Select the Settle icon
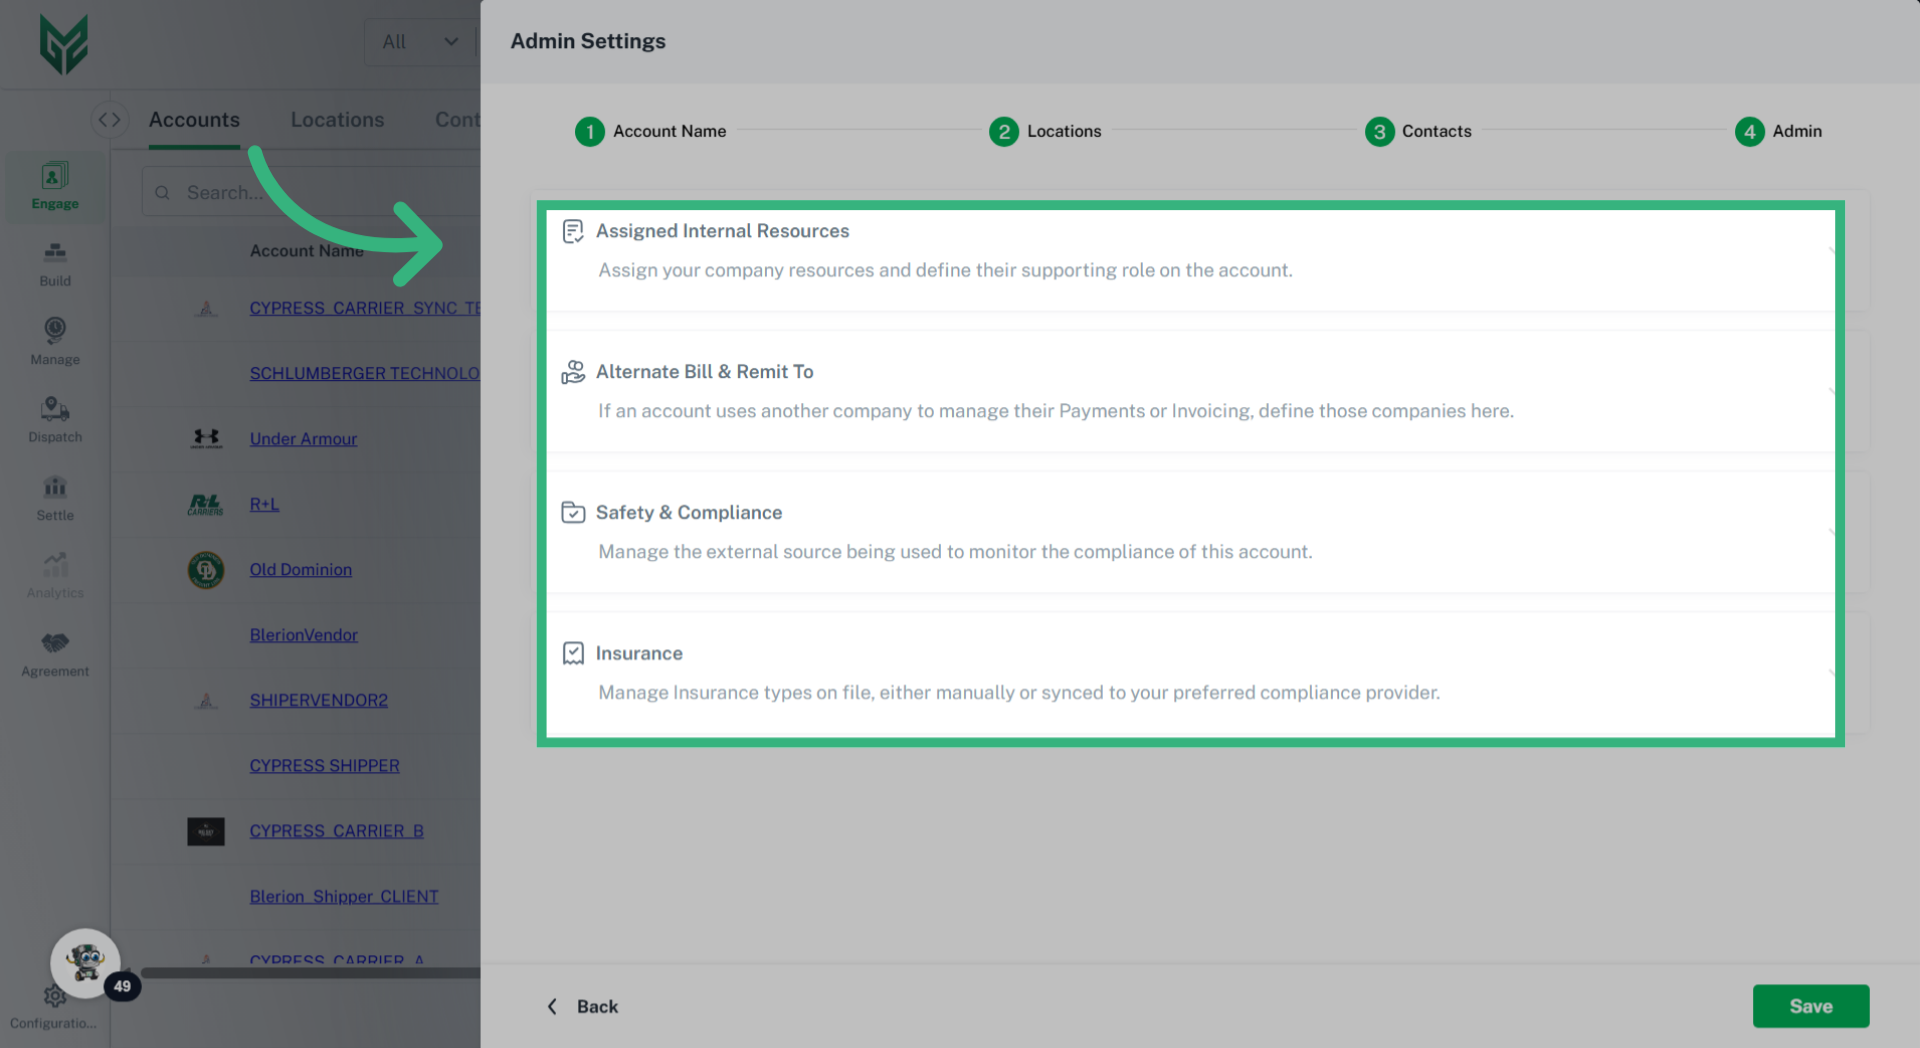The height and width of the screenshot is (1048, 1920). pos(54,497)
